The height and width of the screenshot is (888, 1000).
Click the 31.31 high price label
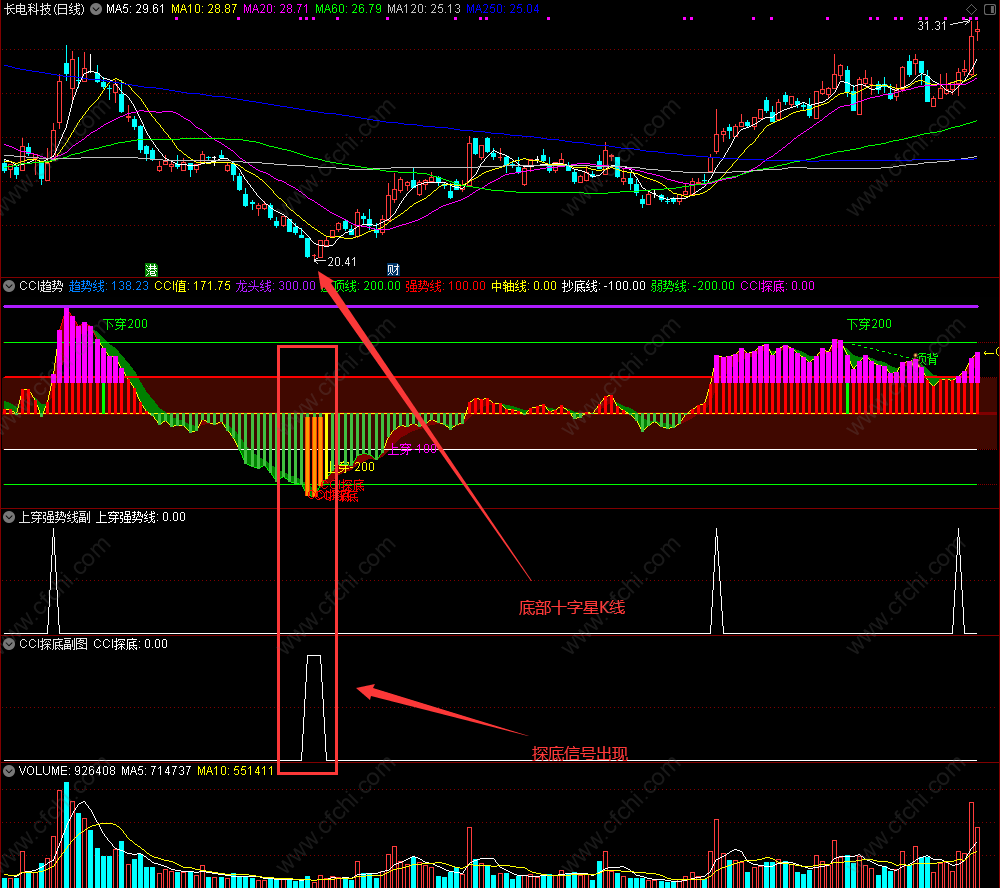coord(932,26)
